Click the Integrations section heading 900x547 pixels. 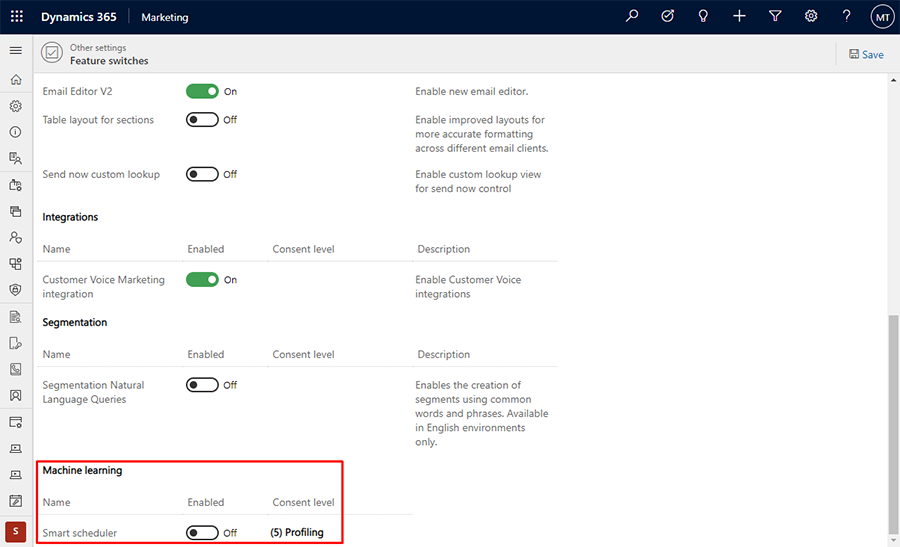(70, 217)
